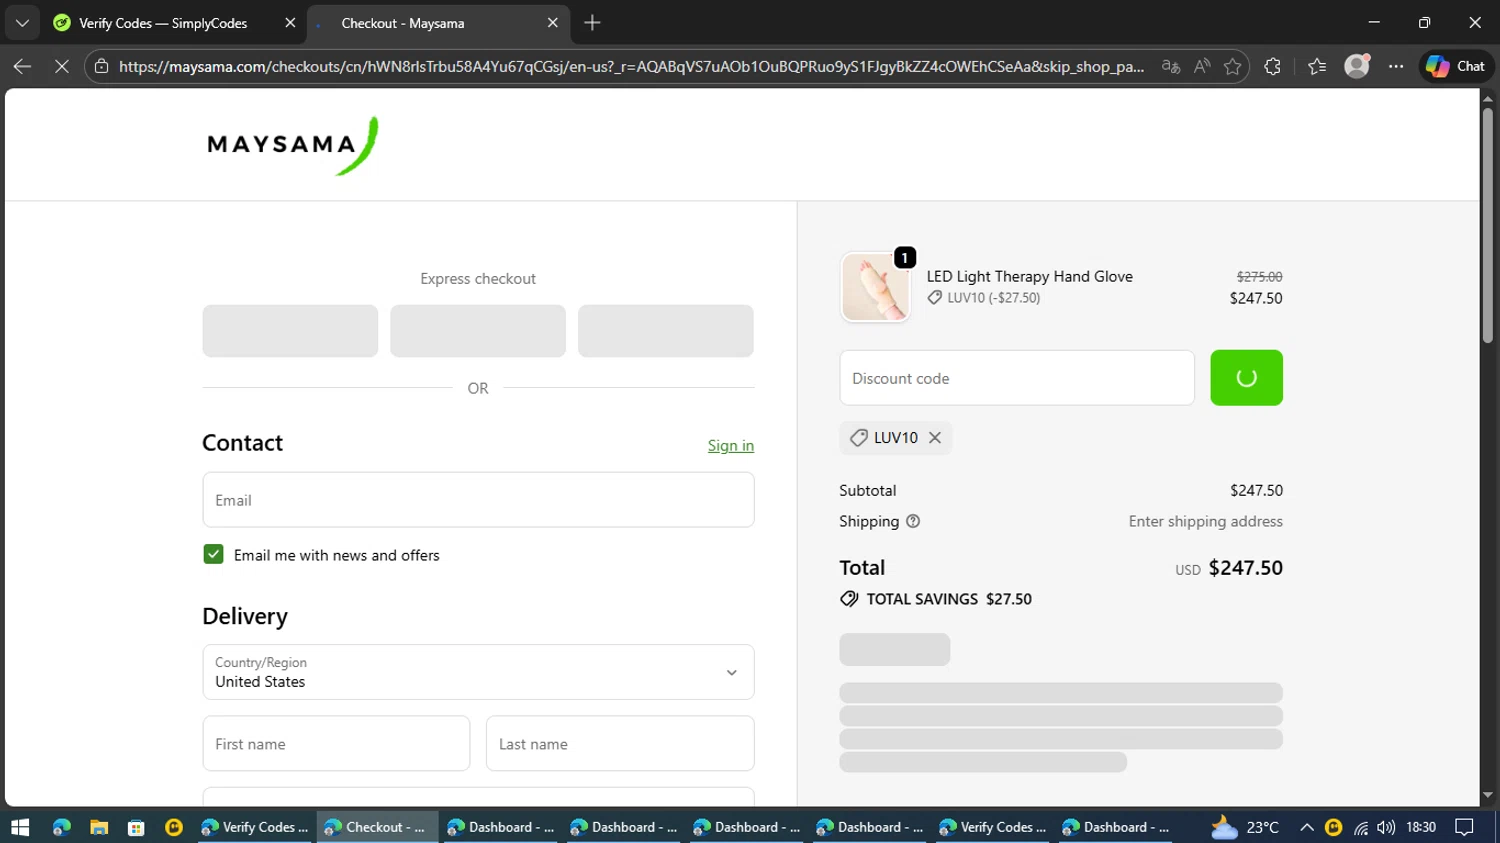Close the Verify Codes — SimplyCodes tab
The width and height of the screenshot is (1500, 843).
pyautogui.click(x=290, y=23)
